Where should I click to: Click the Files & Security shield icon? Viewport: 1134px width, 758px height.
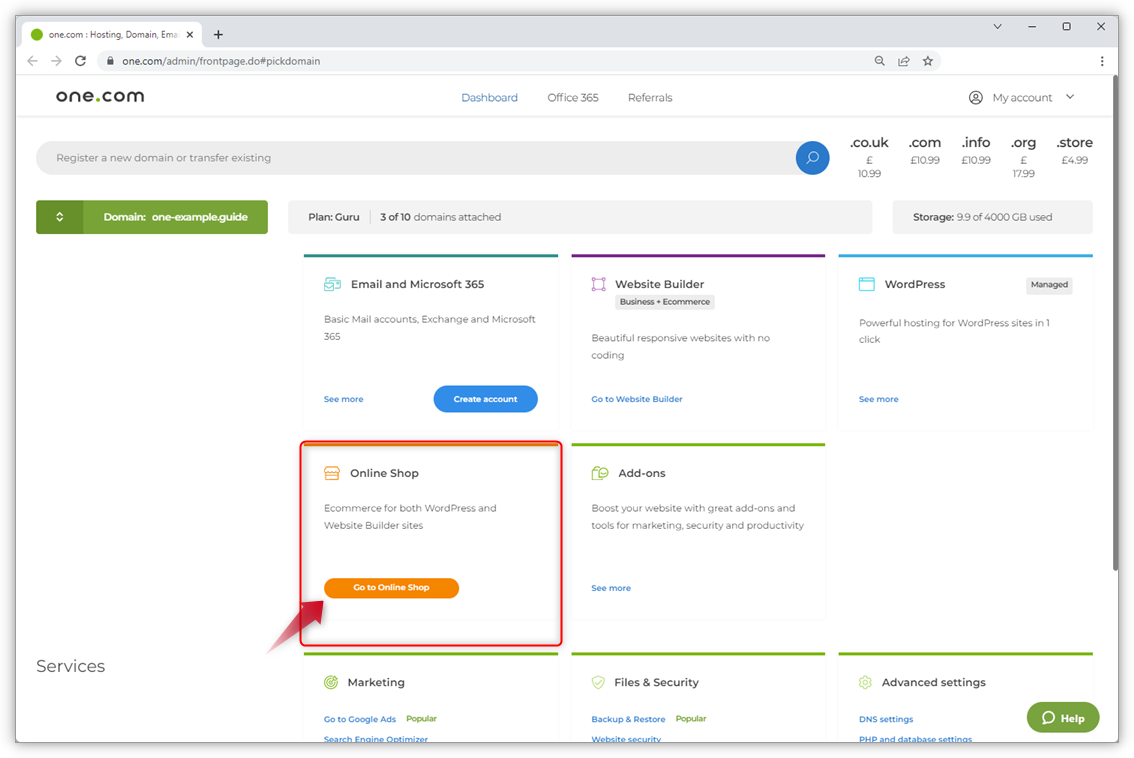tap(598, 682)
